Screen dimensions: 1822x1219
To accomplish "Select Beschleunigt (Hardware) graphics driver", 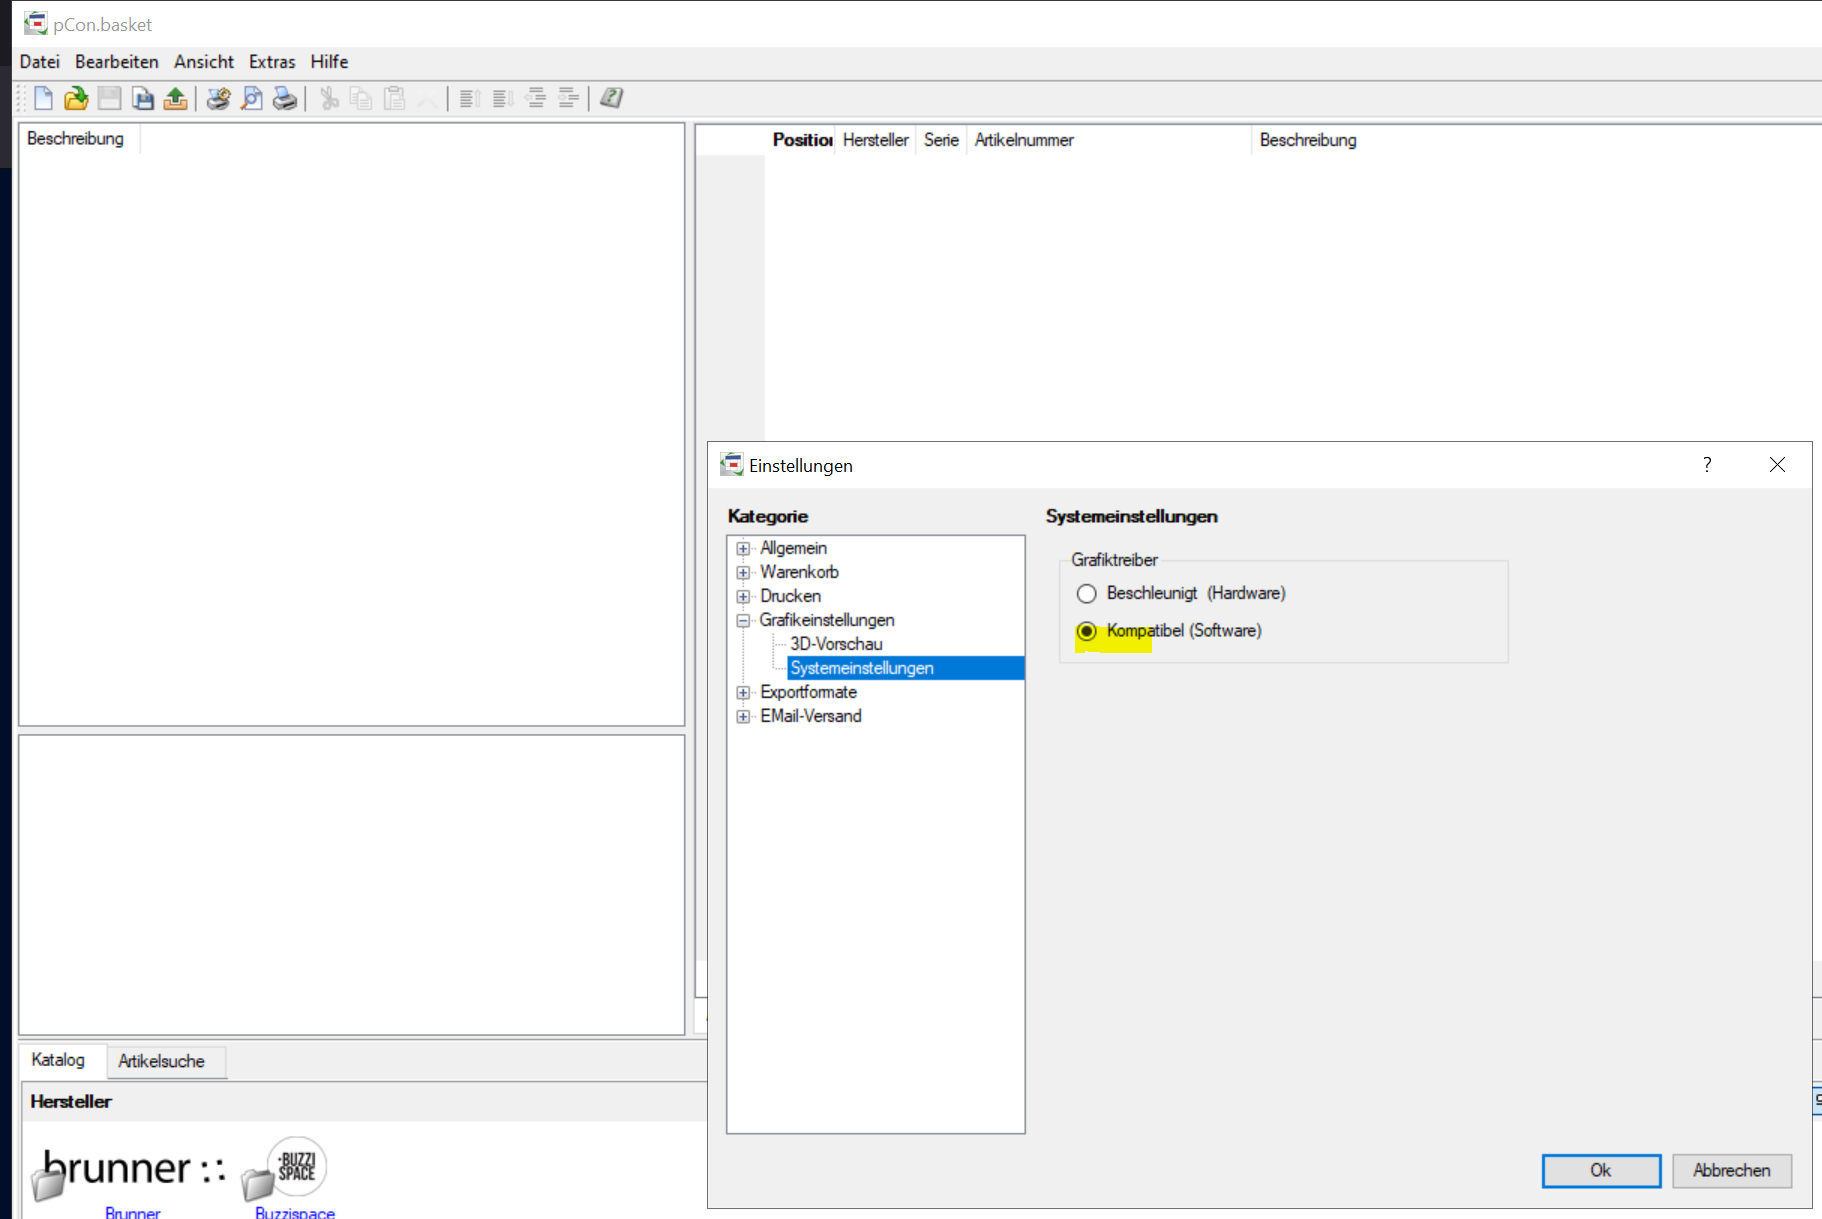I will click(x=1087, y=594).
